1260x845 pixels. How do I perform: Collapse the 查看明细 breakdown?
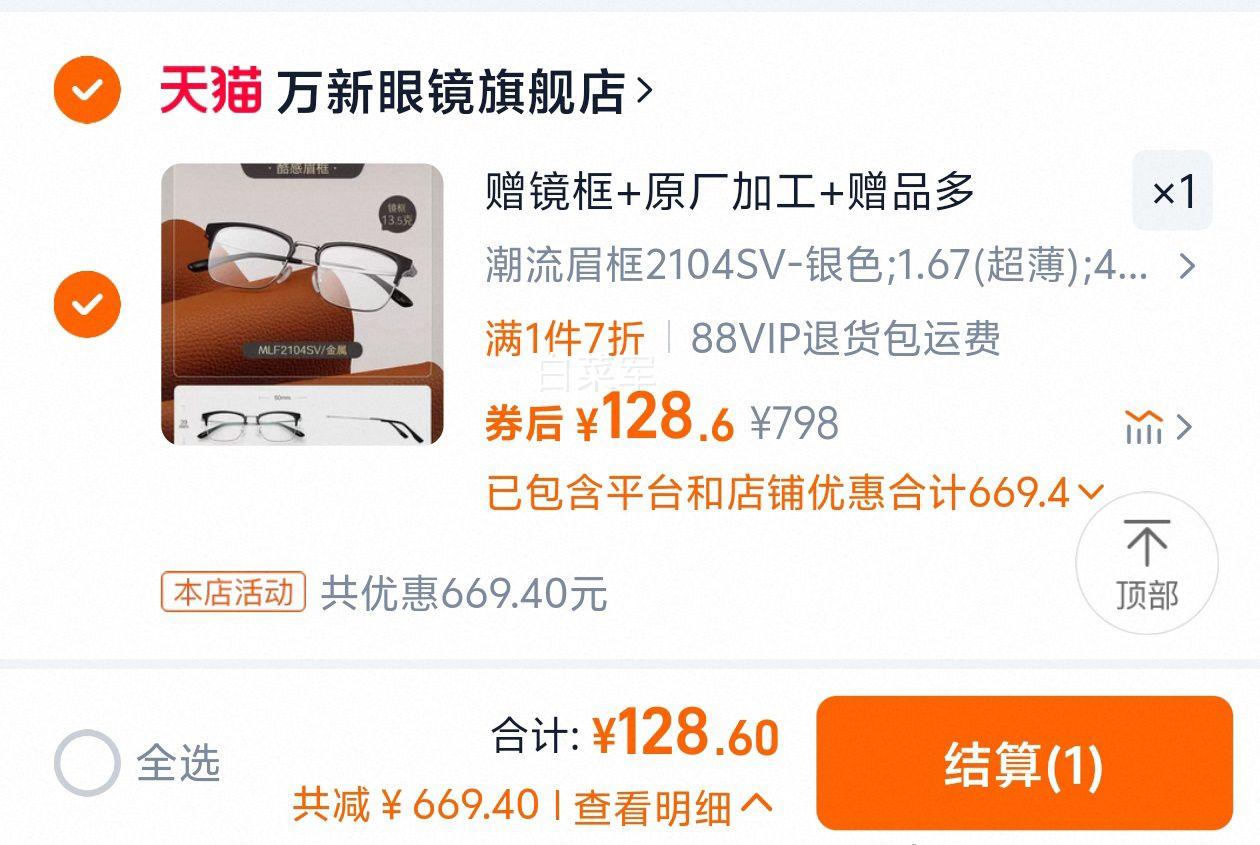tap(673, 806)
